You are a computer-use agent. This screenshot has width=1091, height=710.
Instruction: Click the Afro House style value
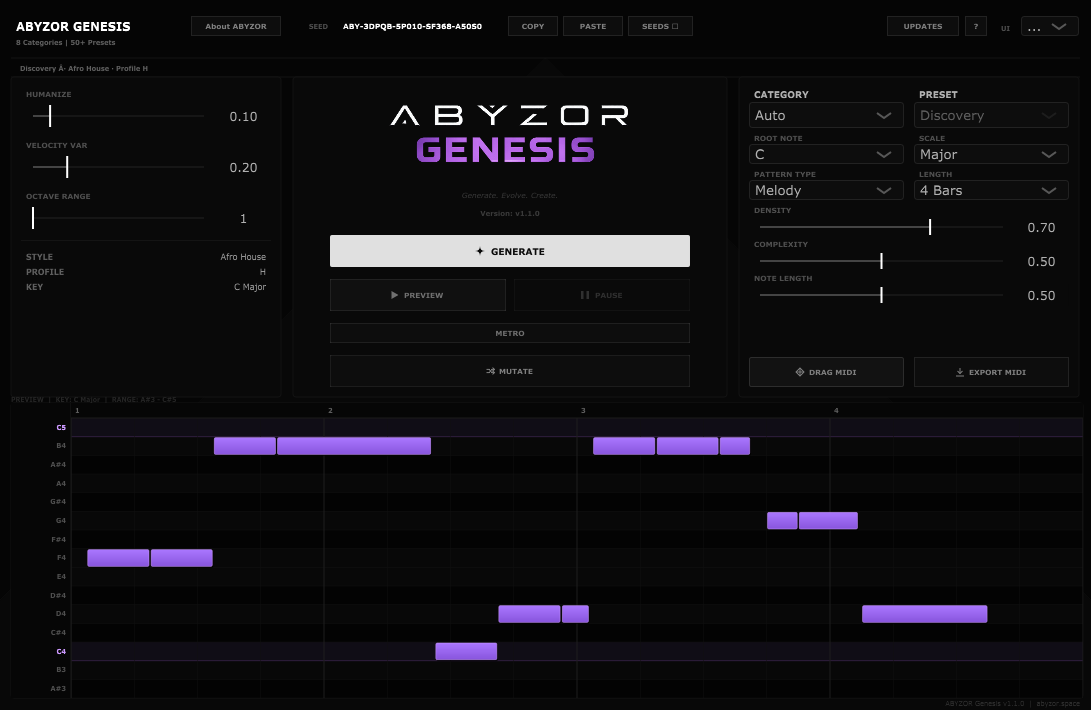coord(243,257)
